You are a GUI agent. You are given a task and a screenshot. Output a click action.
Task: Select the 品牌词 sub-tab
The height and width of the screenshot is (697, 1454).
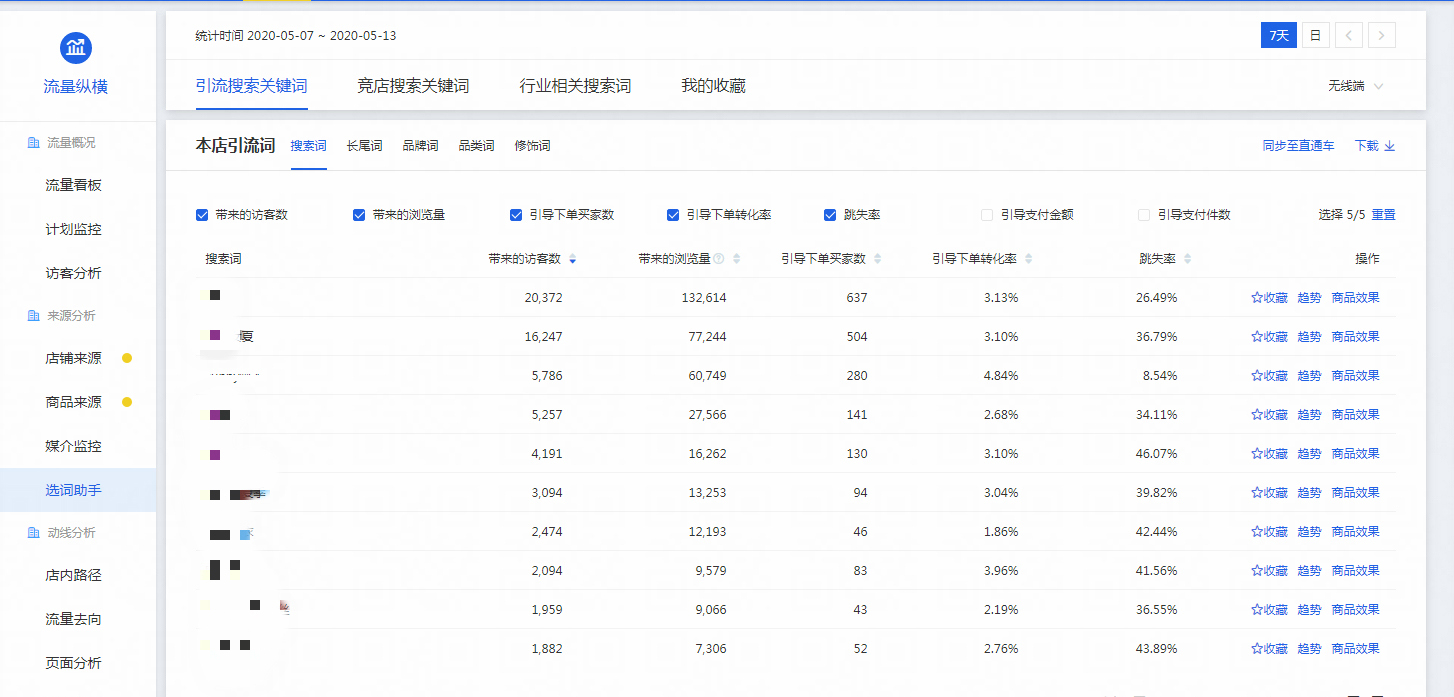420,146
